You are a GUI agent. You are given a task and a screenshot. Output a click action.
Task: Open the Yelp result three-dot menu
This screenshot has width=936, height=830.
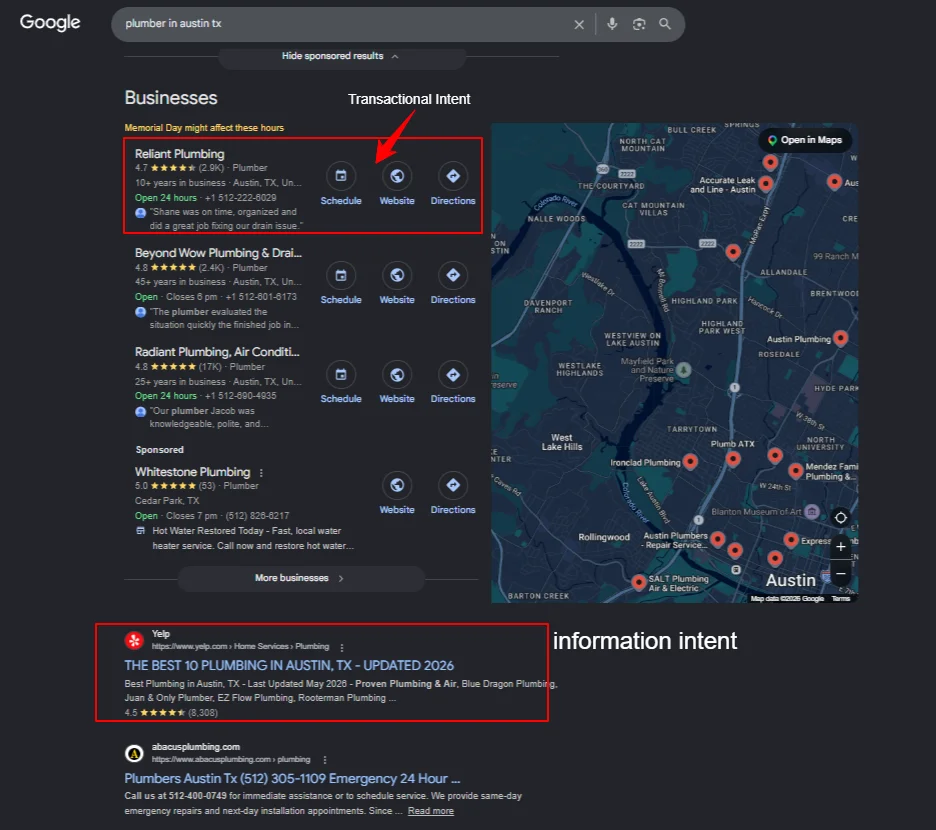(x=341, y=647)
